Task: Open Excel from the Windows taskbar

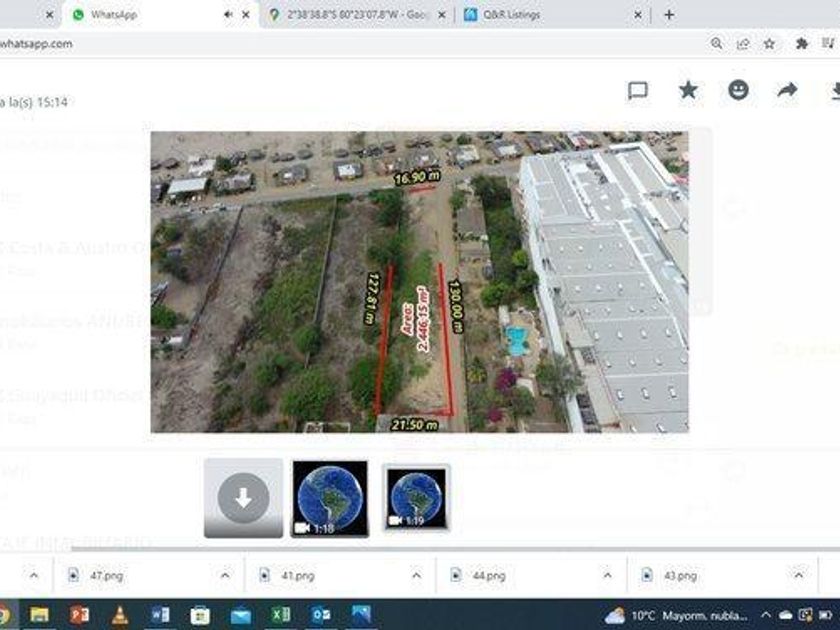Action: 281,614
